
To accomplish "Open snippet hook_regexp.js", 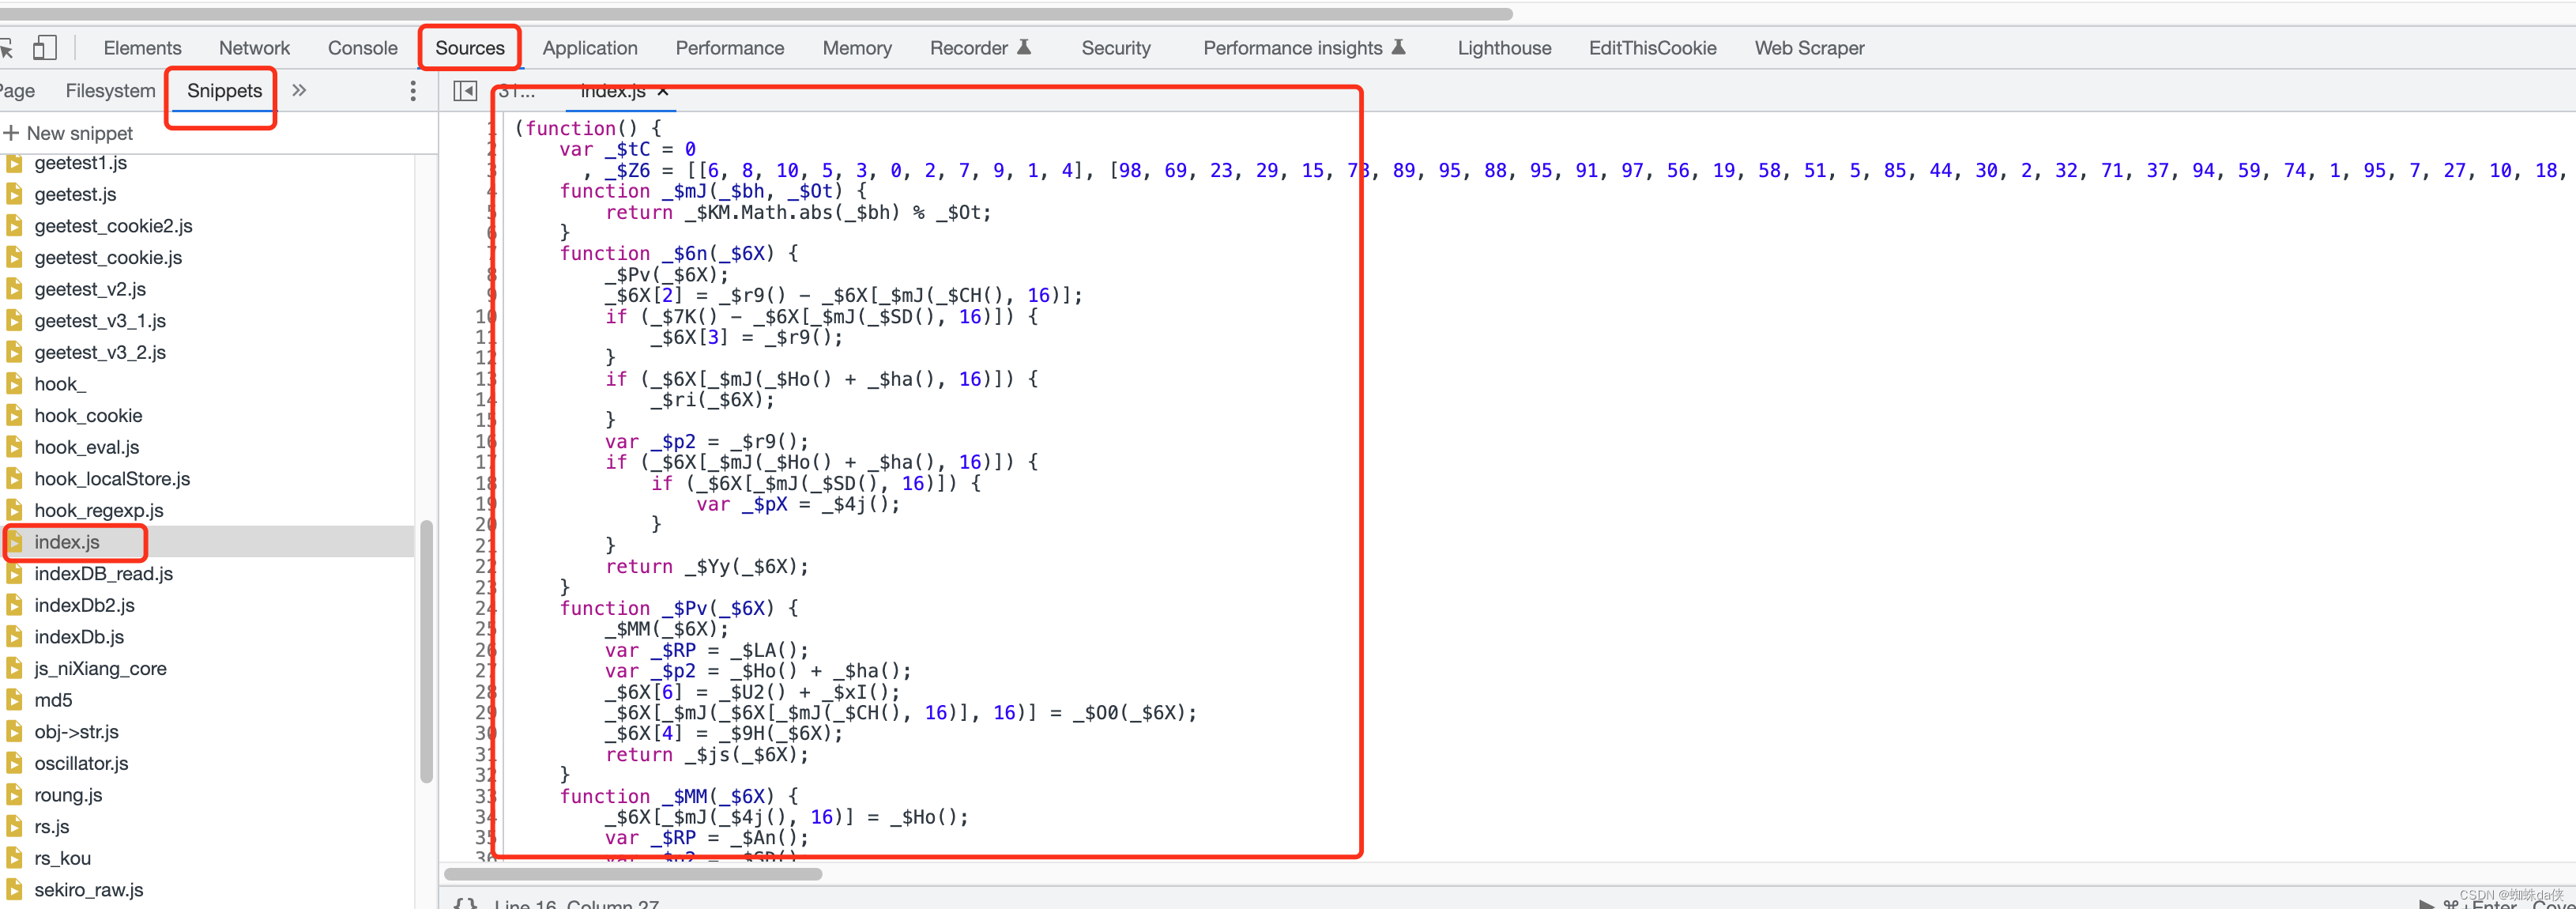I will click(x=99, y=511).
